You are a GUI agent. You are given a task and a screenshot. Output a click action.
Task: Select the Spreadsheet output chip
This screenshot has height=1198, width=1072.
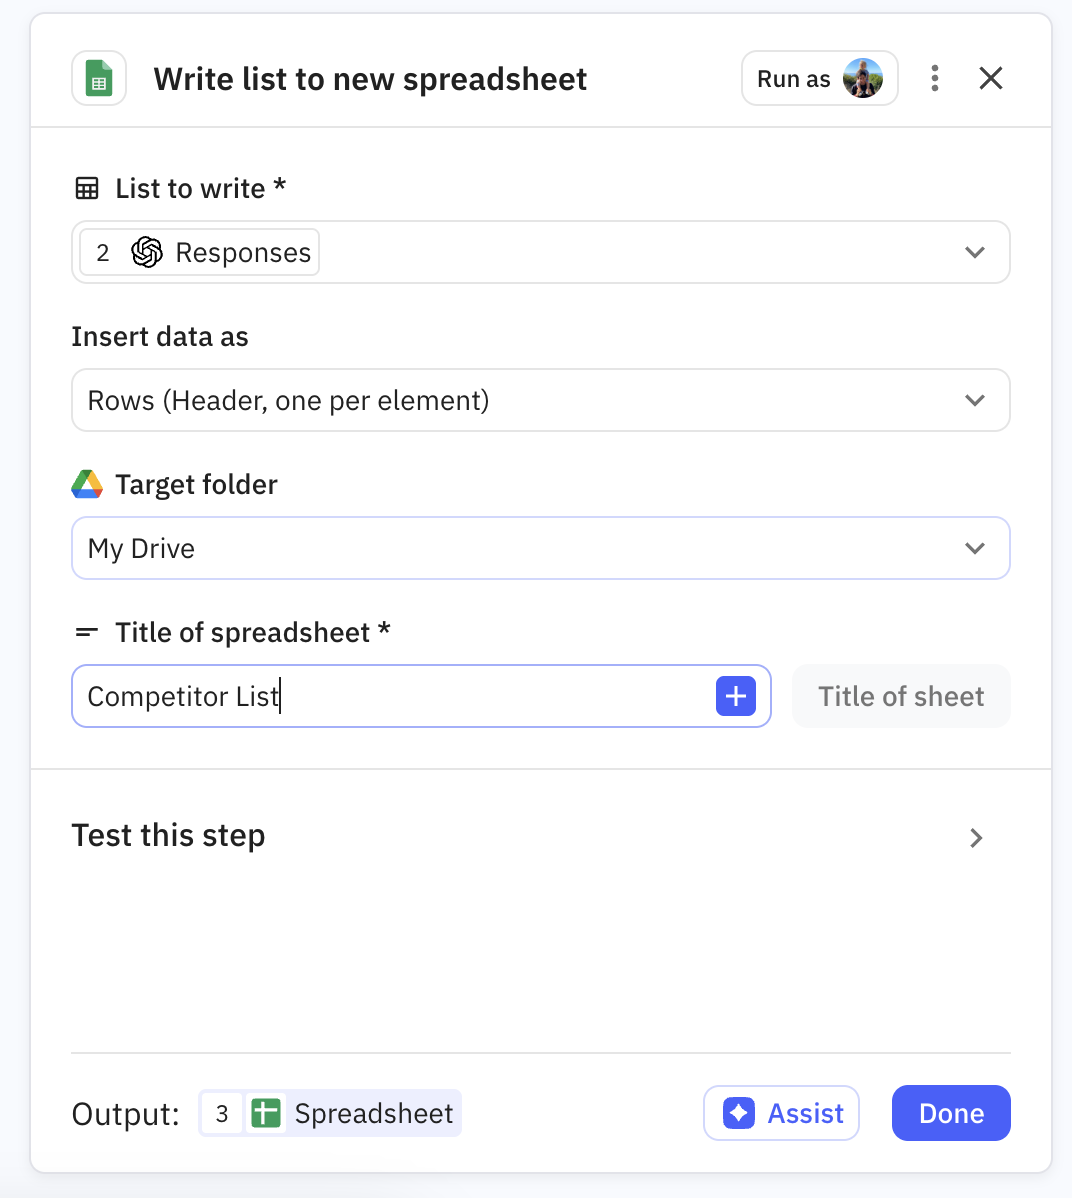331,1113
